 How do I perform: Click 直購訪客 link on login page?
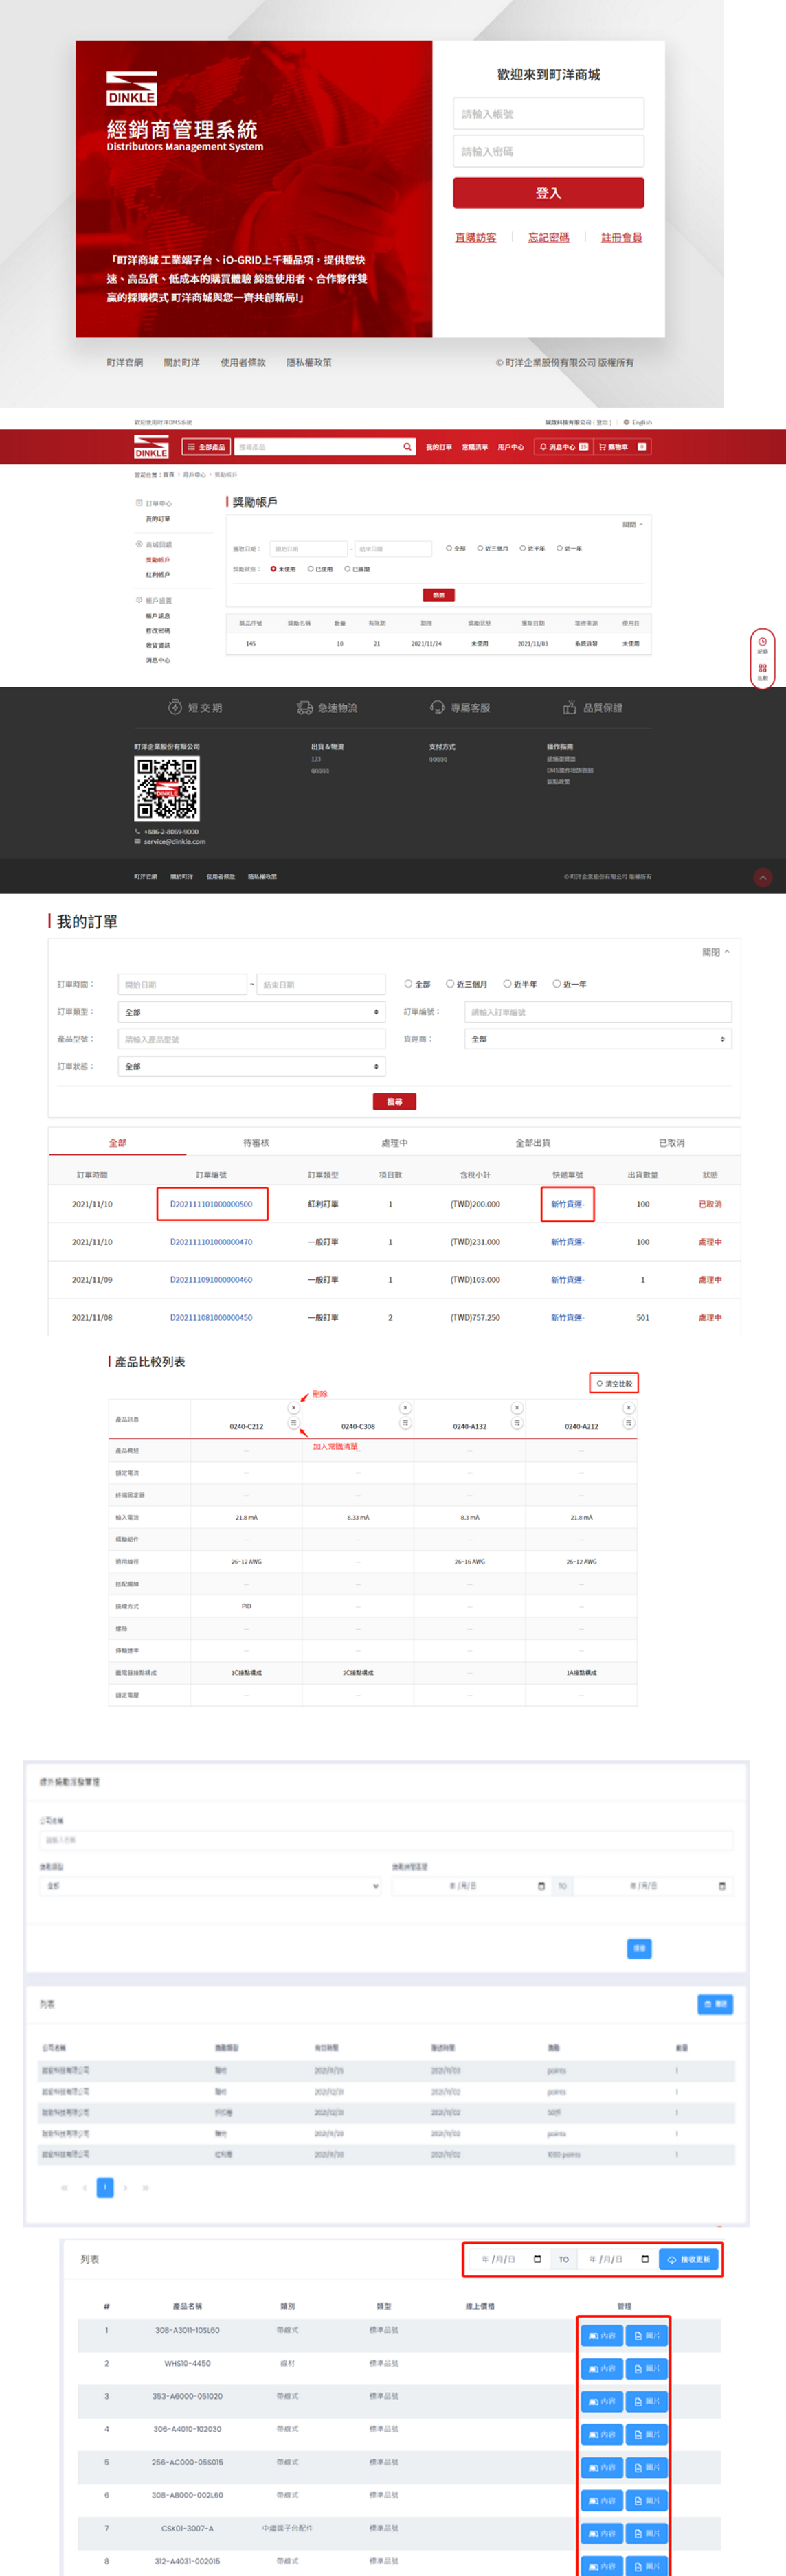tap(475, 238)
